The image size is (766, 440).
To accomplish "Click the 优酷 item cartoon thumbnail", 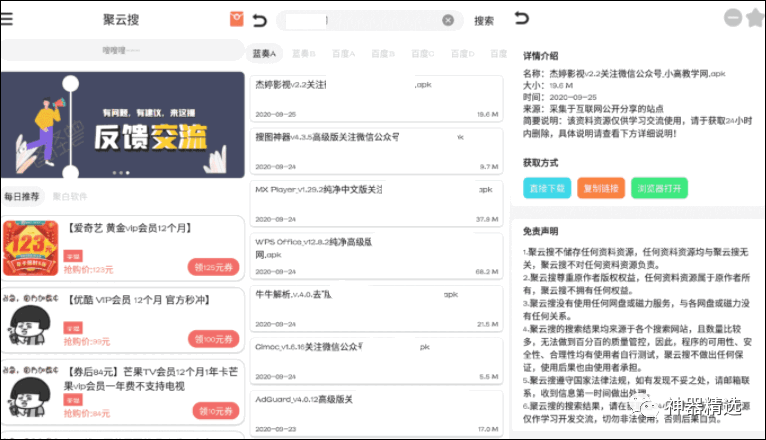I will (x=30, y=320).
